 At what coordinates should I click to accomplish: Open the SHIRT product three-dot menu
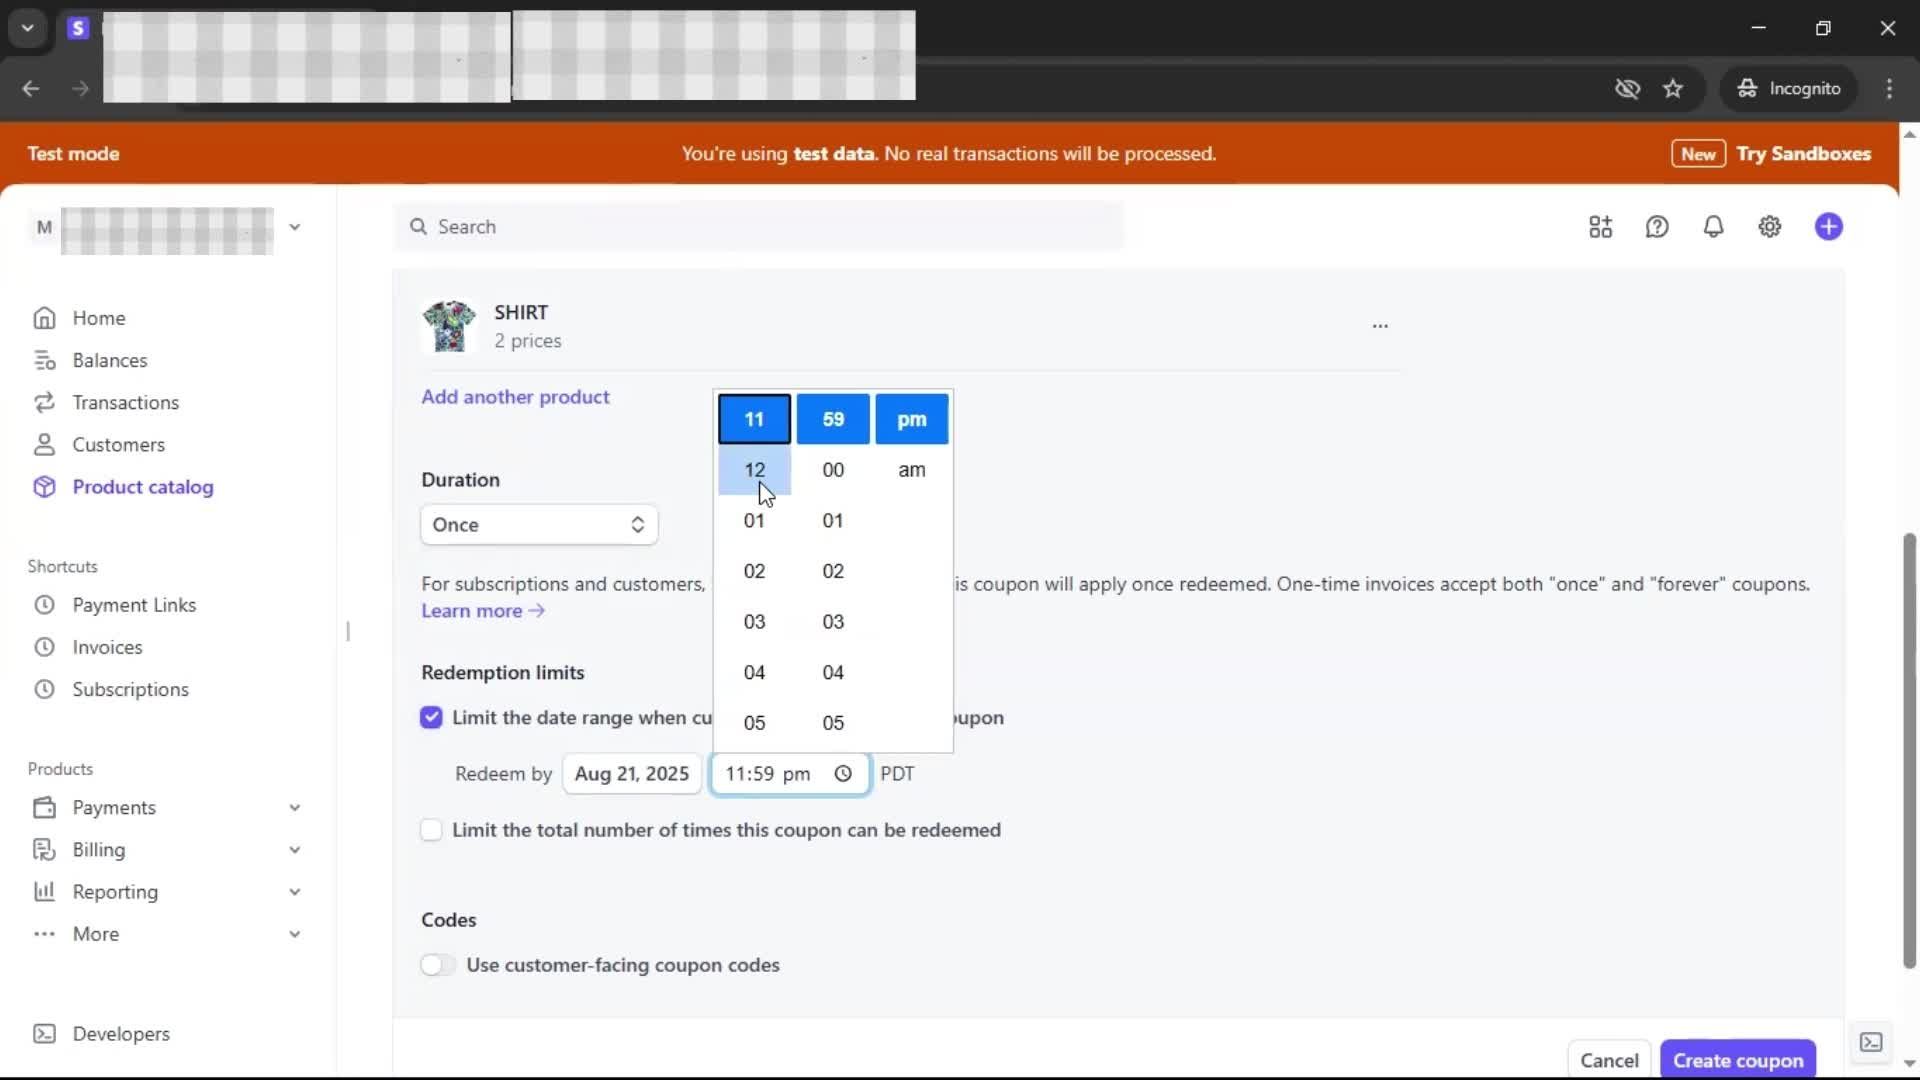(1380, 326)
